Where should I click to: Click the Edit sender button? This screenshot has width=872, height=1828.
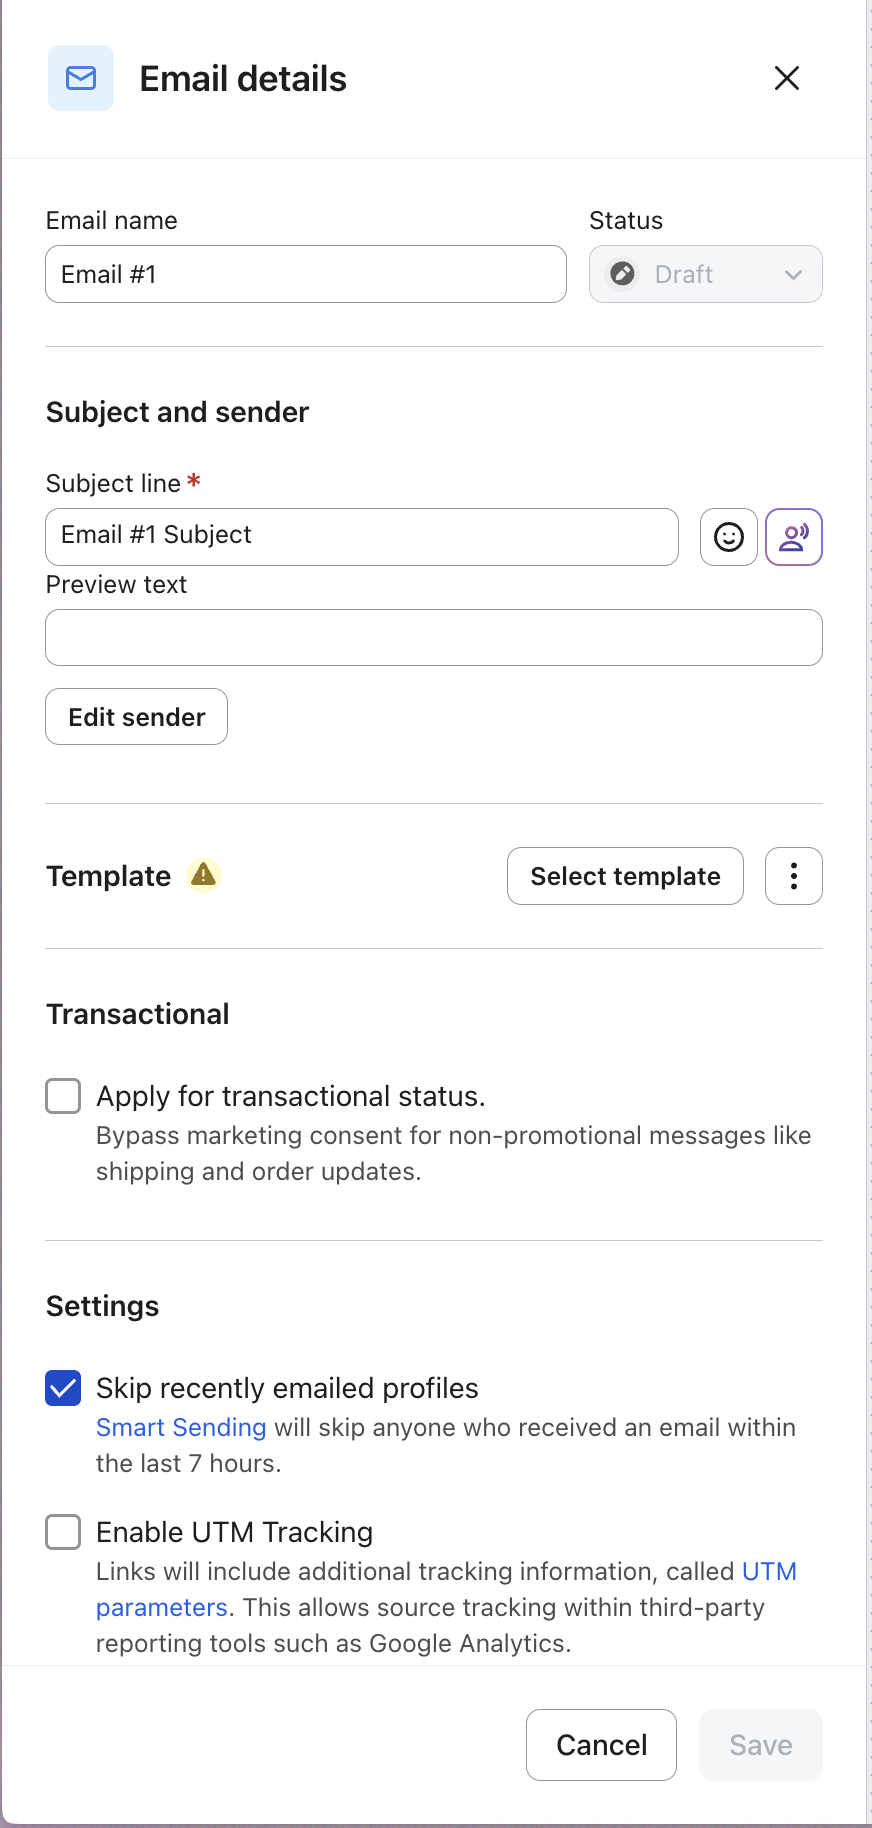coord(137,717)
